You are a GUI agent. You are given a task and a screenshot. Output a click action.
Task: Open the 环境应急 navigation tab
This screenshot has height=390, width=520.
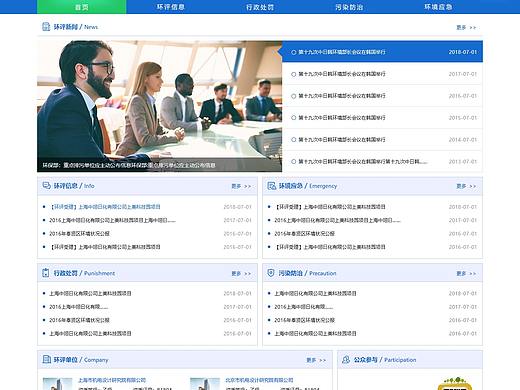pos(438,7)
